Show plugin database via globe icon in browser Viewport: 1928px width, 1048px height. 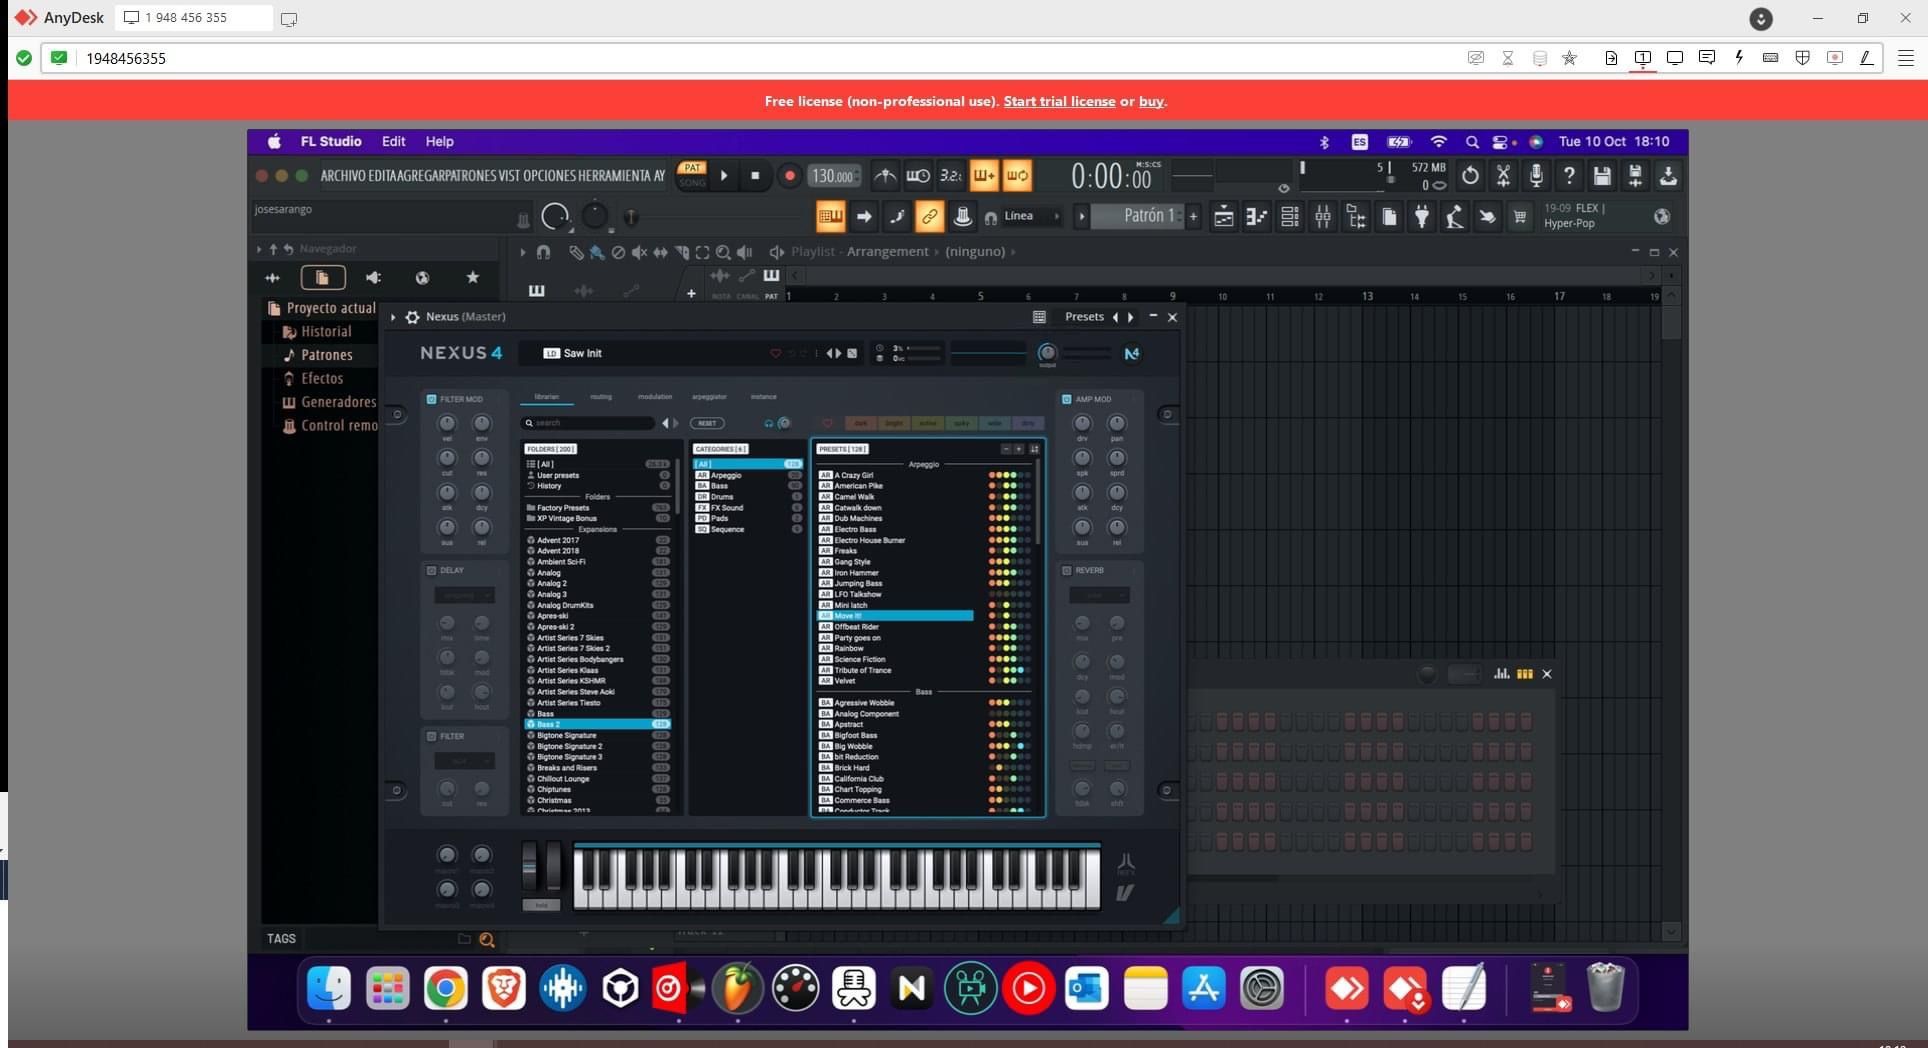pyautogui.click(x=422, y=278)
